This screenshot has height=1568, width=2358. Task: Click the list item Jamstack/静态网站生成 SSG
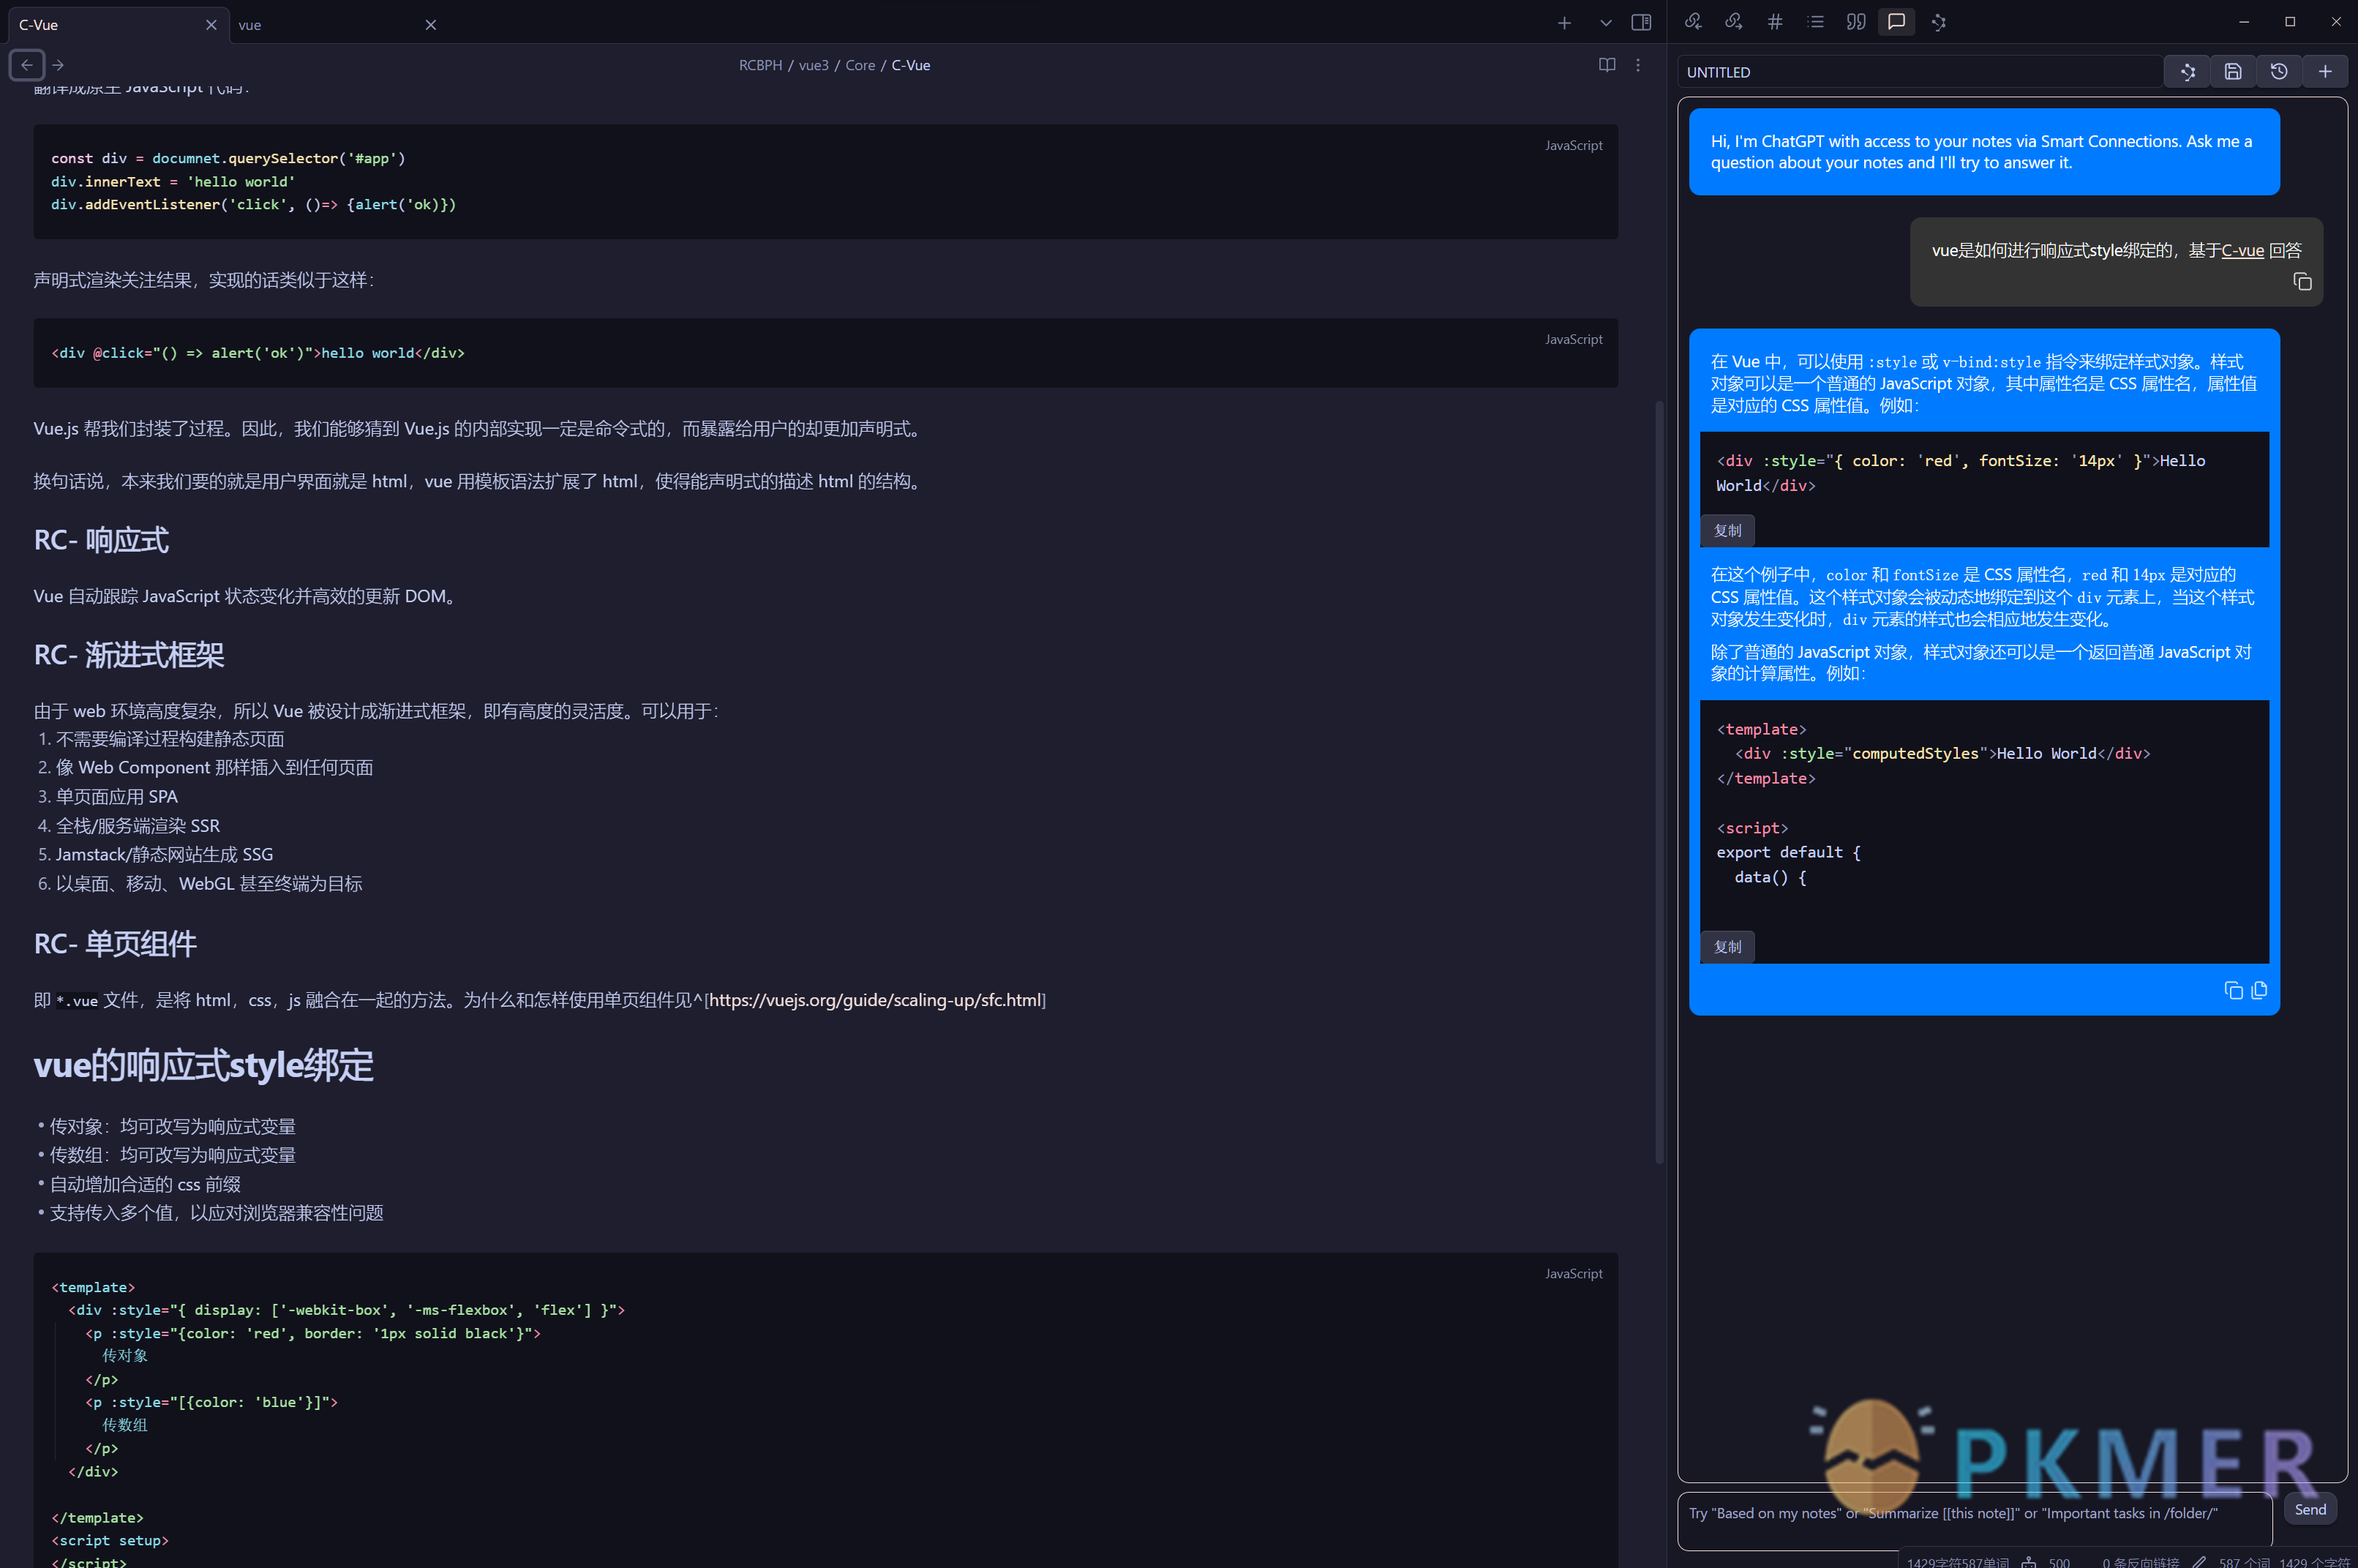164,855
